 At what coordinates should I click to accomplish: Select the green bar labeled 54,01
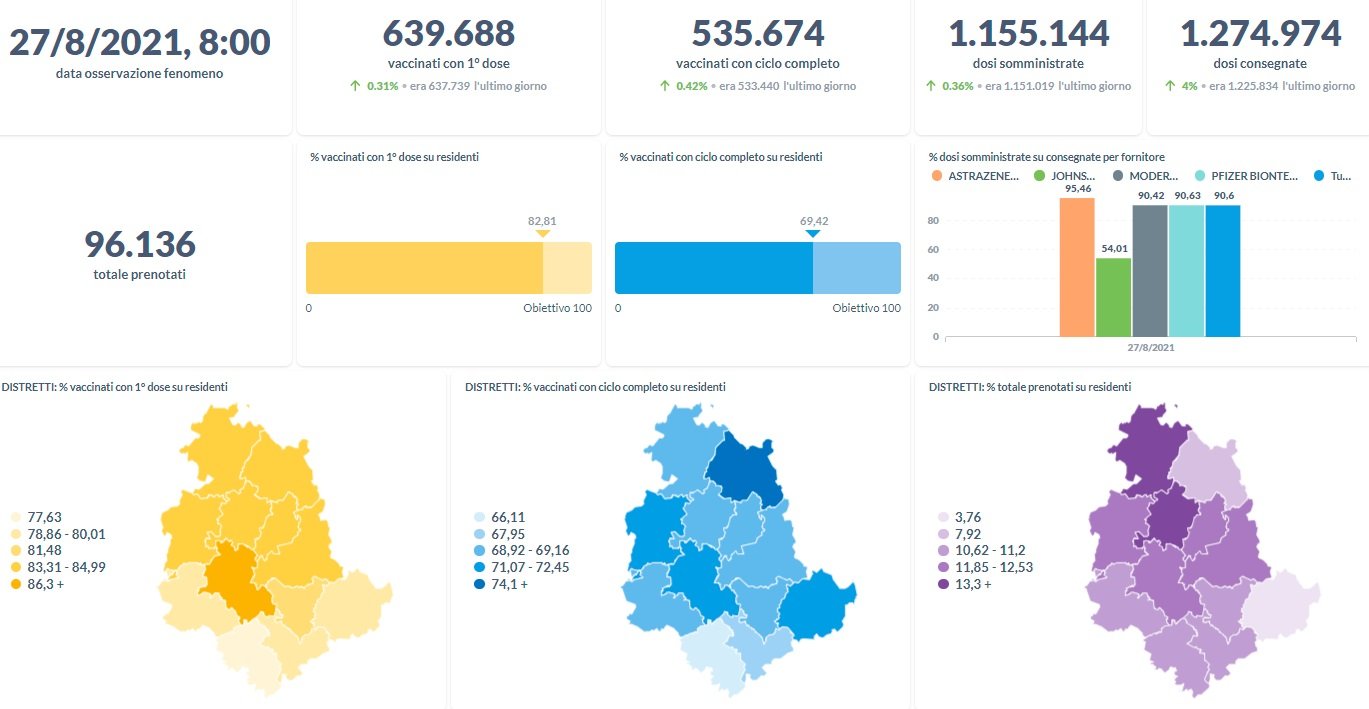coord(1113,297)
